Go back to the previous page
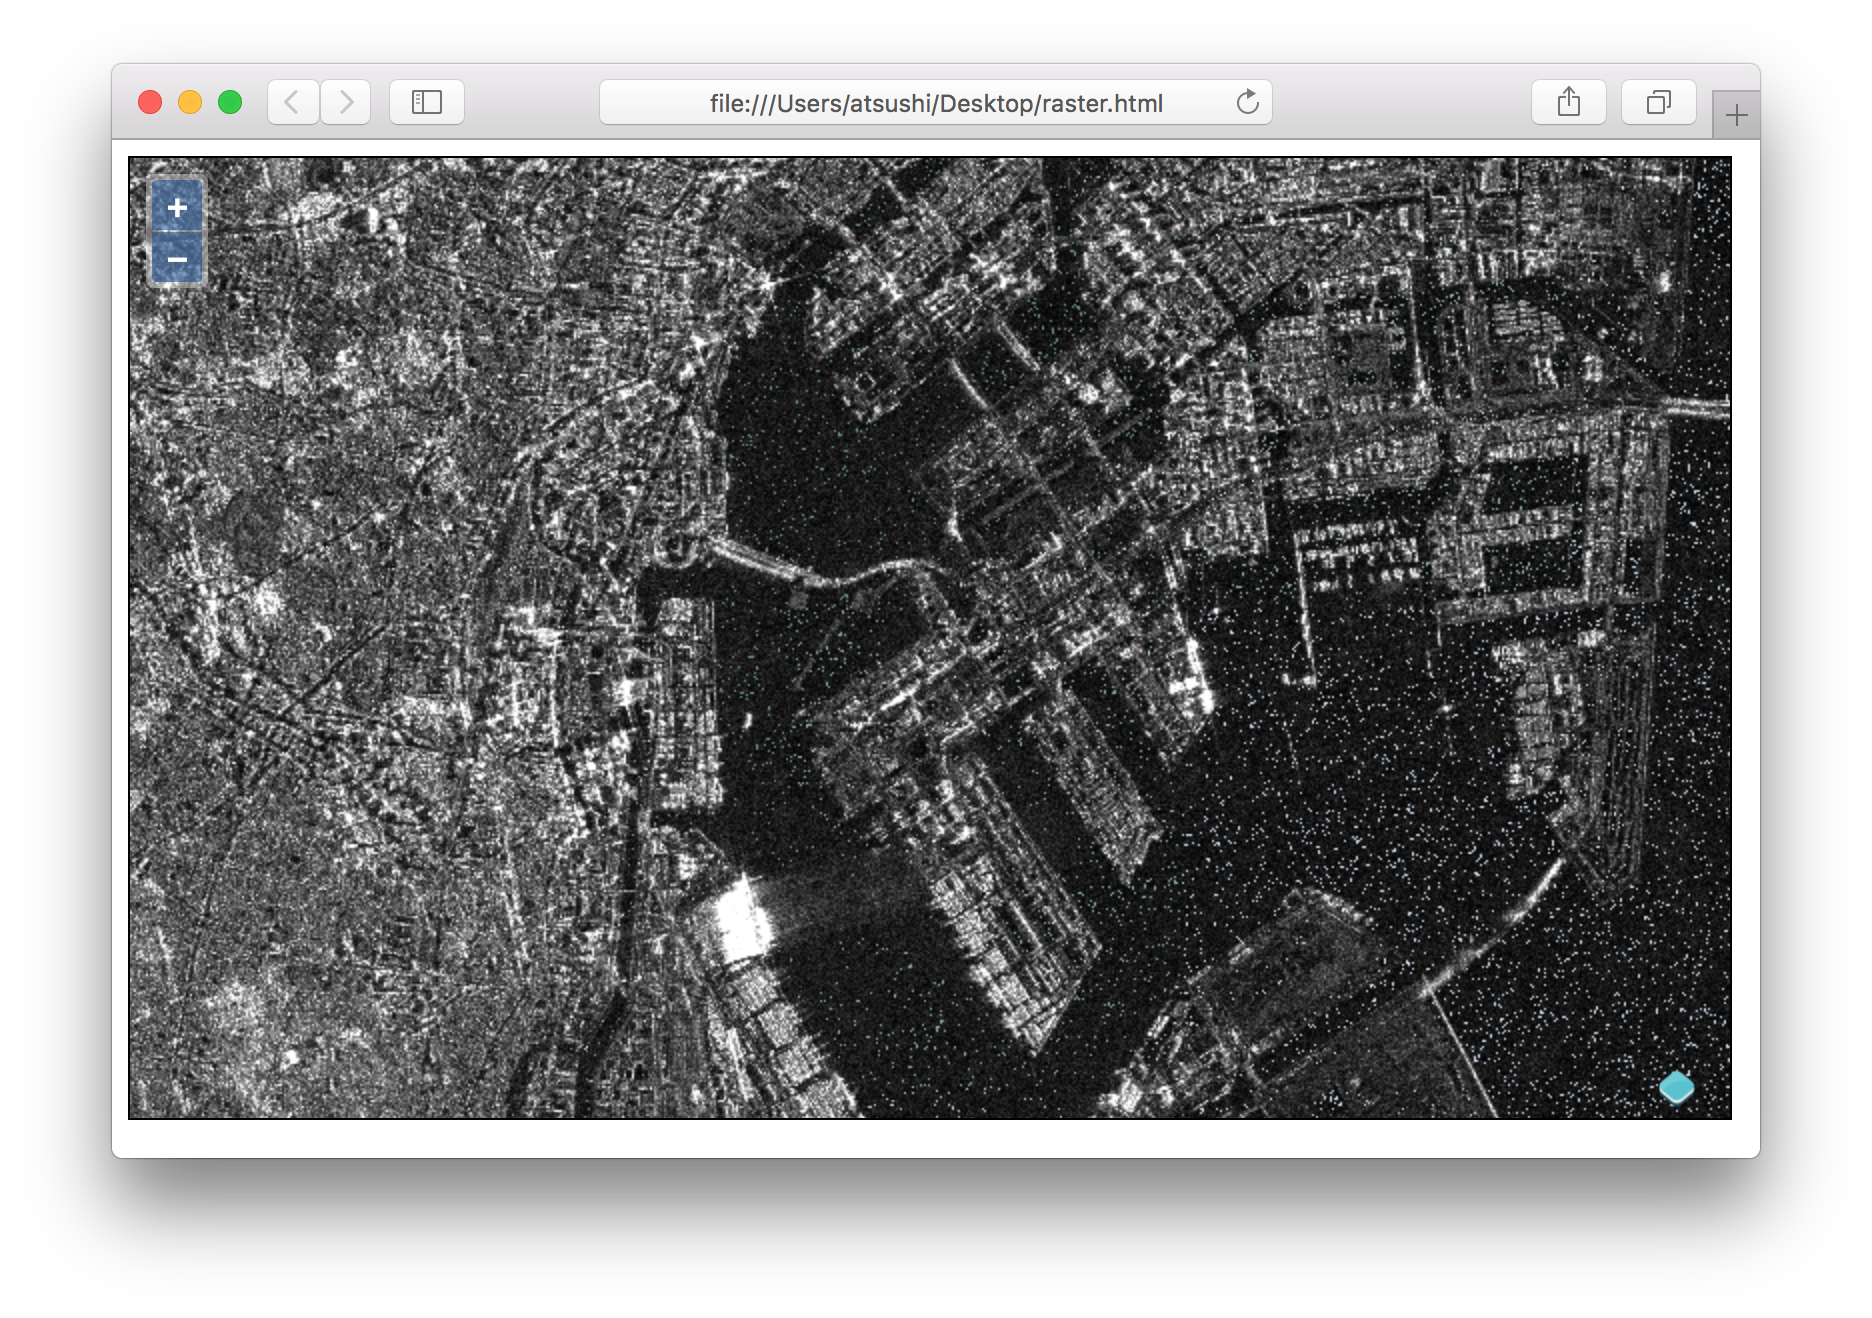The width and height of the screenshot is (1872, 1318). [293, 102]
